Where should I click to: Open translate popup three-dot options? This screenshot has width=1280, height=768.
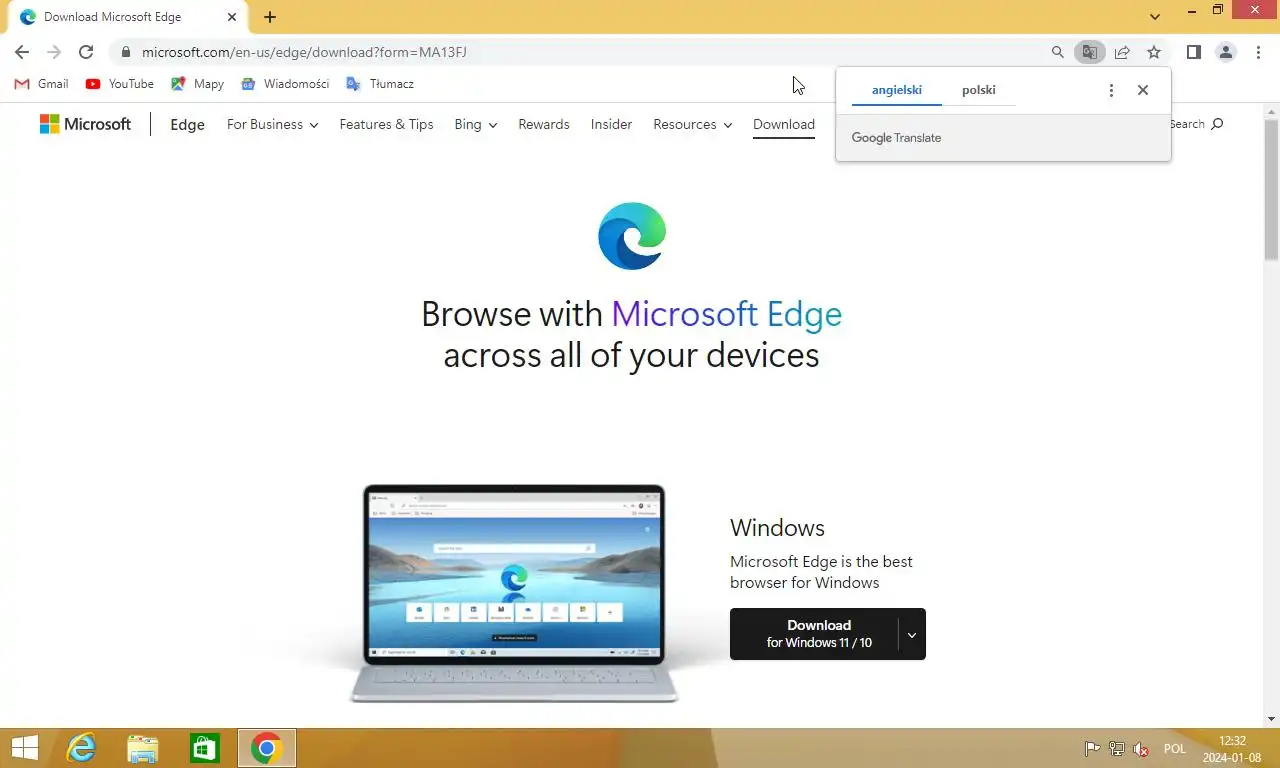1111,90
